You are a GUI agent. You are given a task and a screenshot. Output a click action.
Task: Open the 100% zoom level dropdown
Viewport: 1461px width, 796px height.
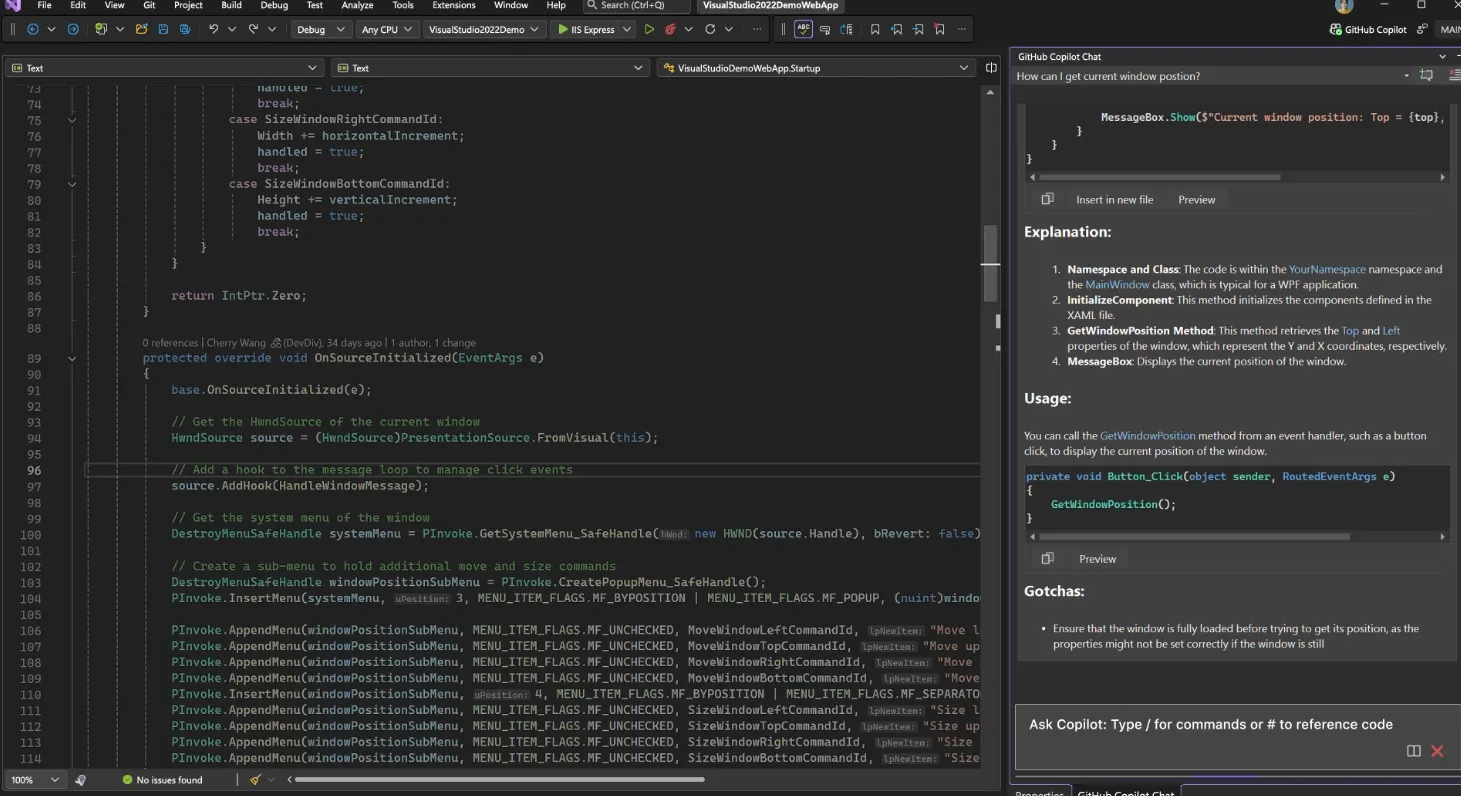(x=34, y=779)
